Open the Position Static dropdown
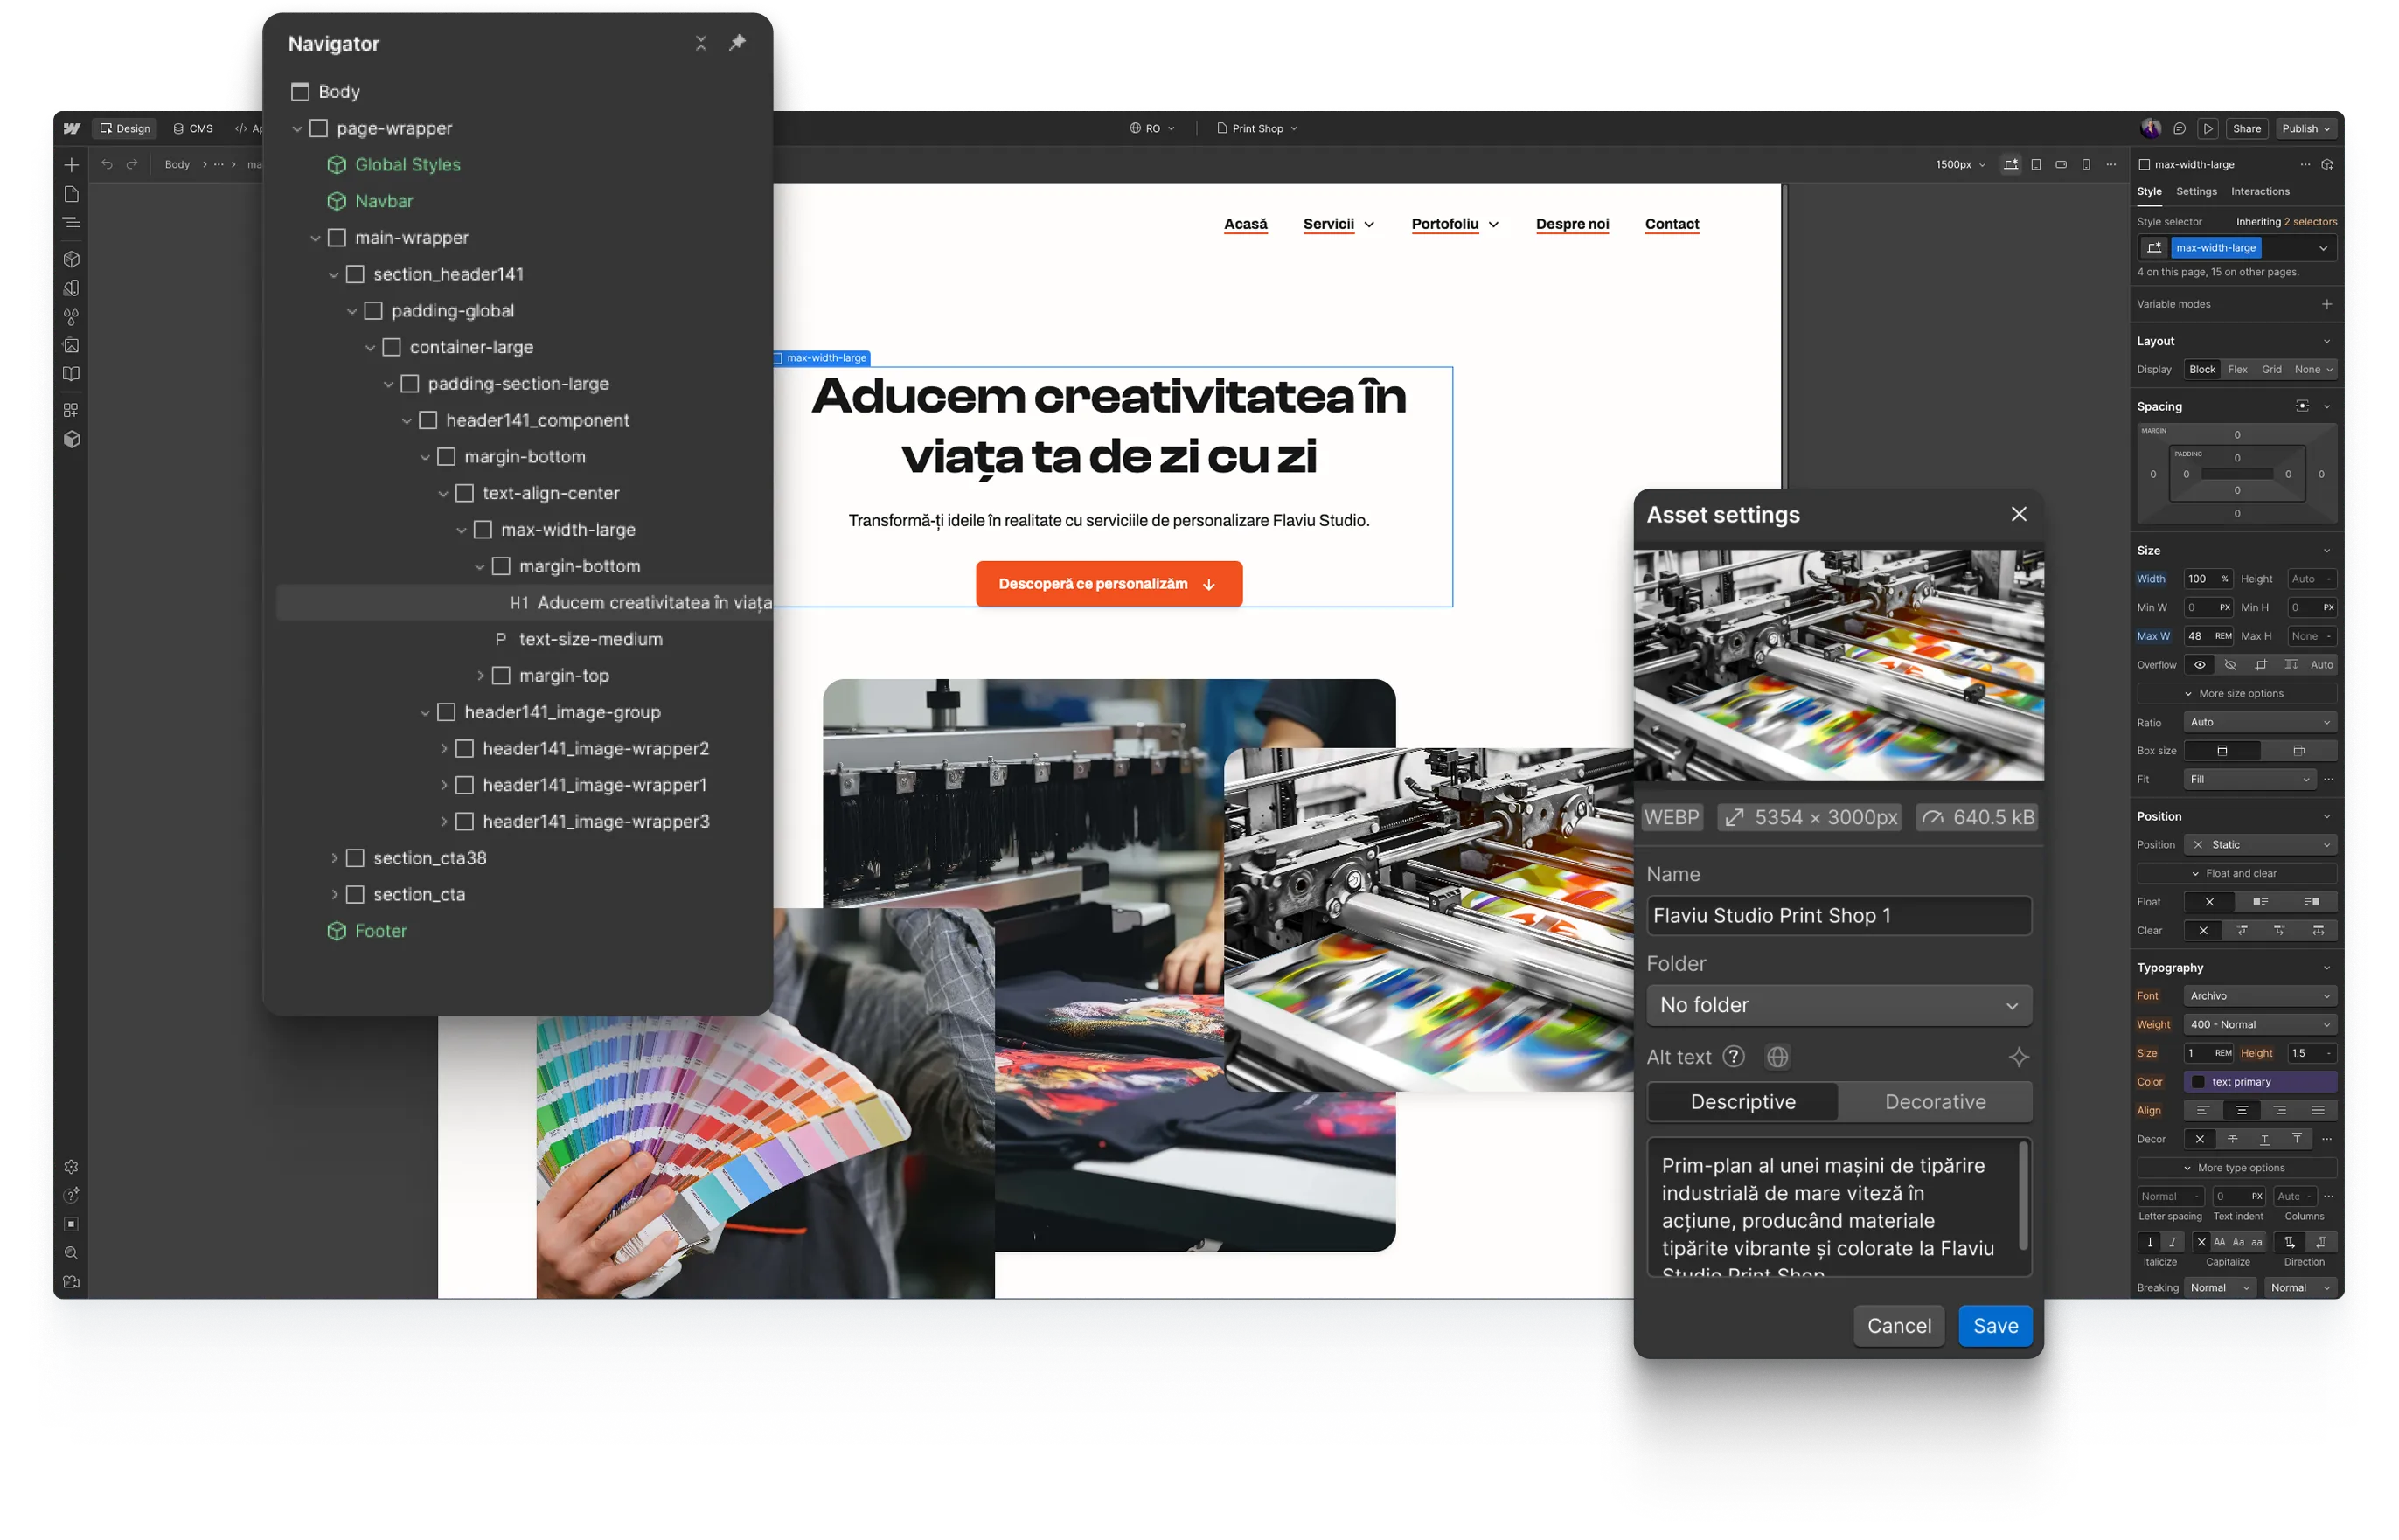Screen dimensions: 2399x1540 [x=2259, y=845]
